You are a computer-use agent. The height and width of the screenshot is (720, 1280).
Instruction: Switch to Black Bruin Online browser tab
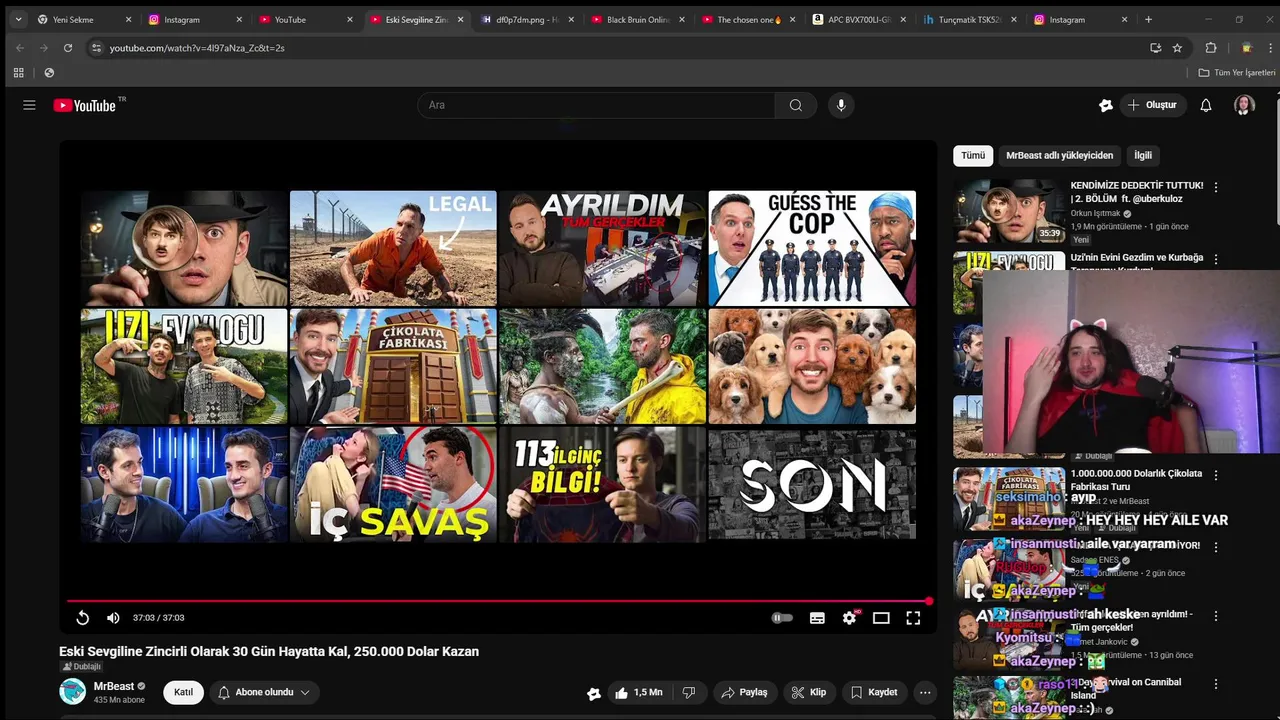click(637, 19)
